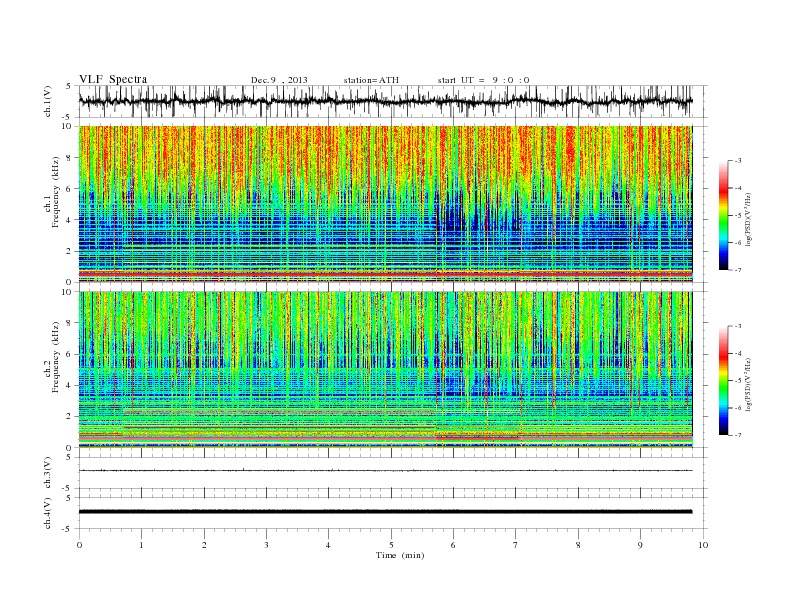Click time axis tick label "10"
The height and width of the screenshot is (612, 792).
[703, 545]
